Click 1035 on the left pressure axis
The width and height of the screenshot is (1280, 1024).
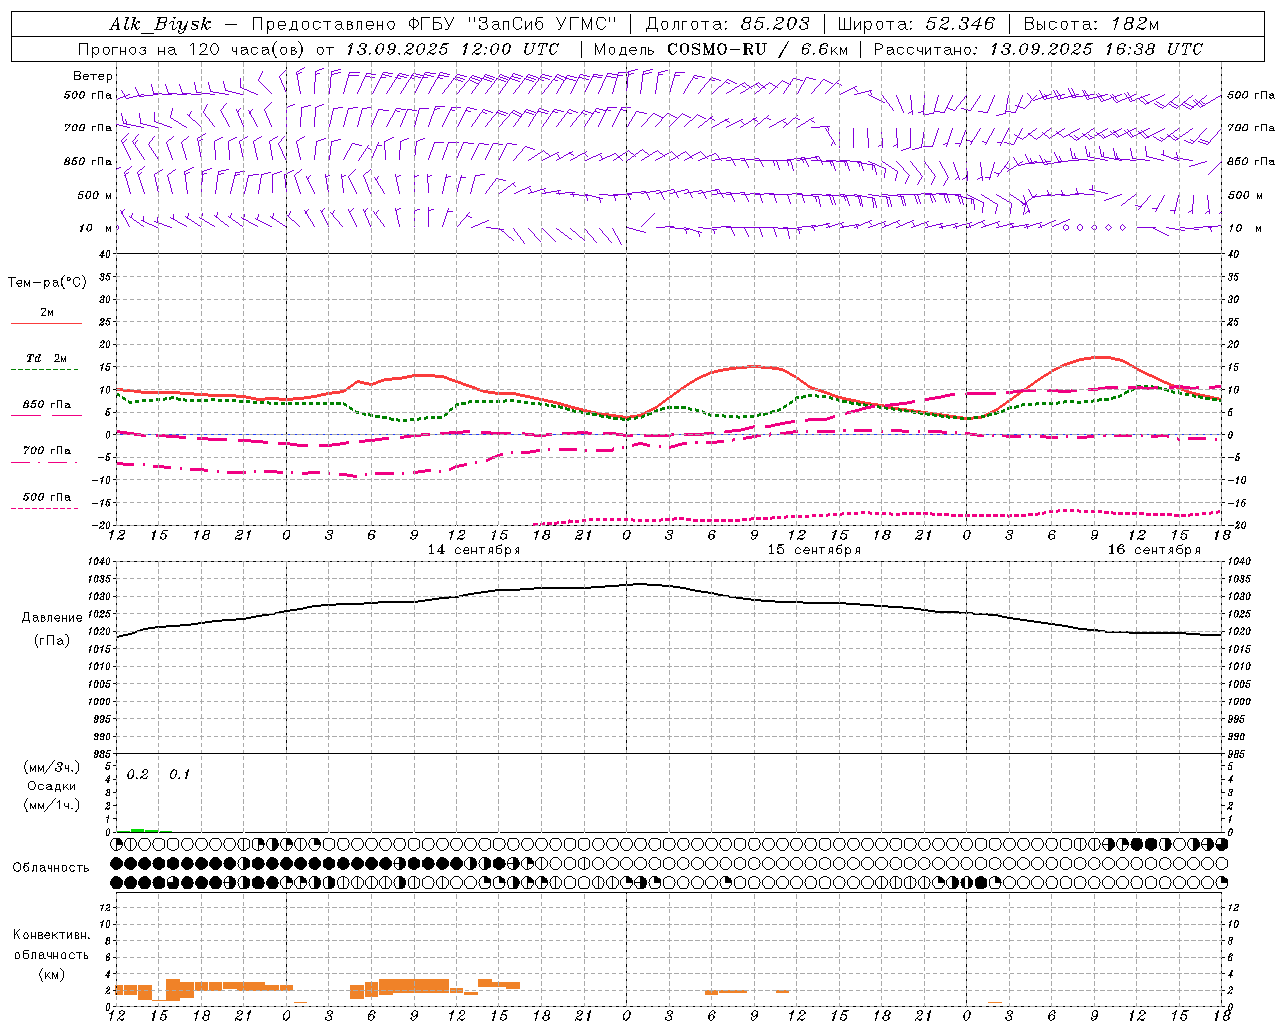[x=101, y=579]
